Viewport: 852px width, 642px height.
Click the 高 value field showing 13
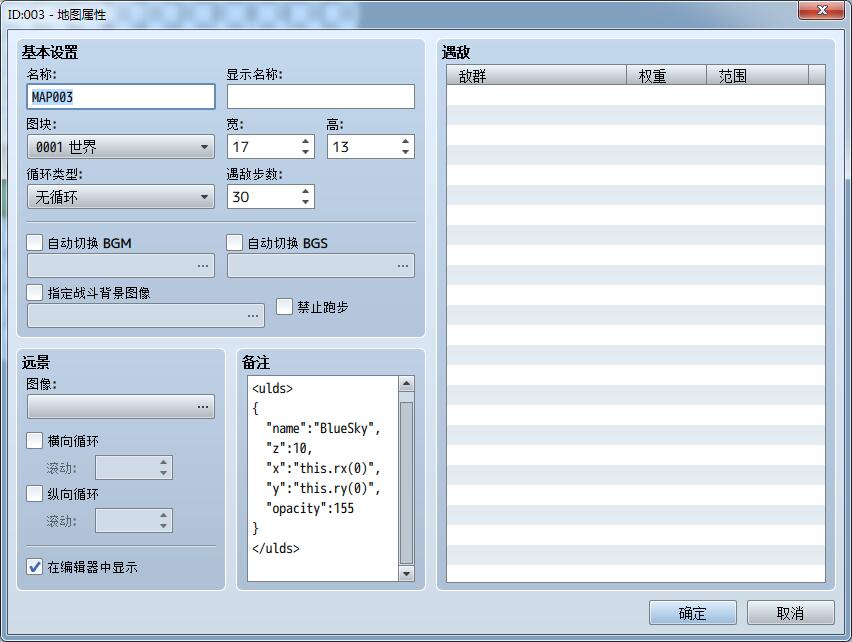click(364, 147)
